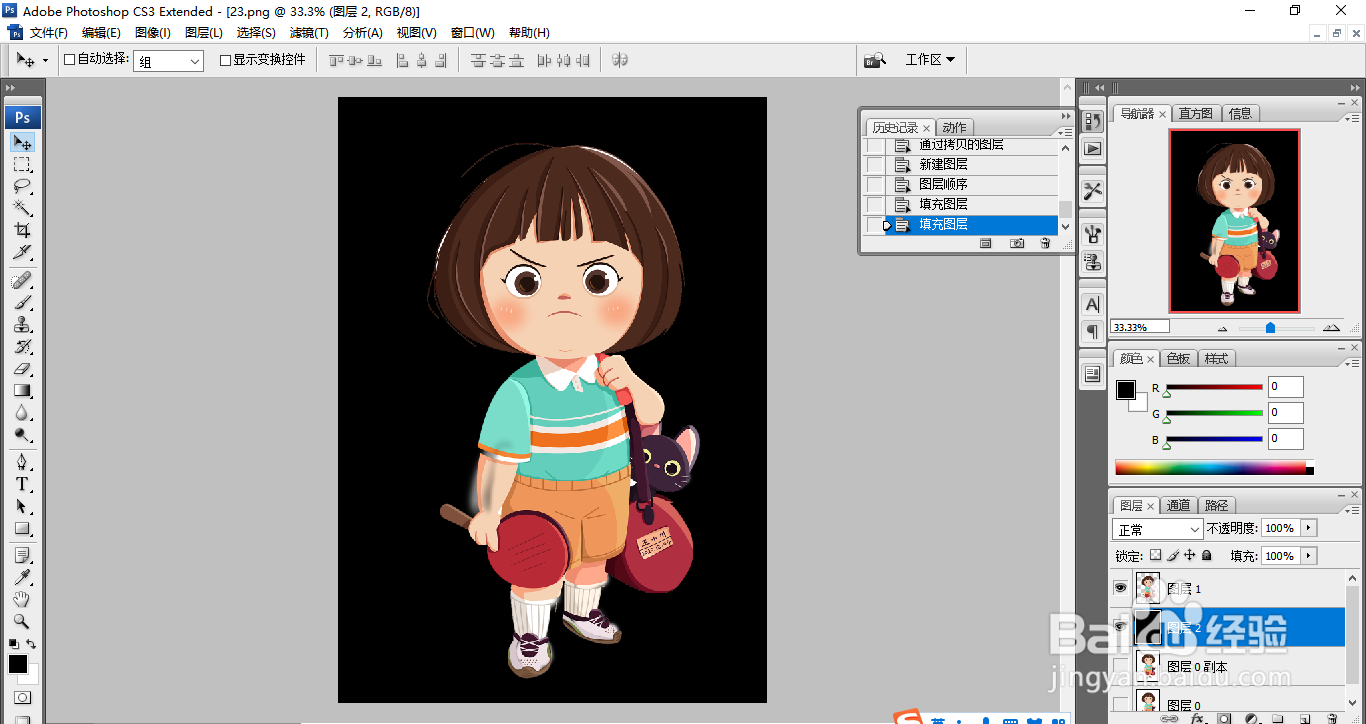Select the Zoom tool
Screen dimensions: 1366x724
point(22,621)
